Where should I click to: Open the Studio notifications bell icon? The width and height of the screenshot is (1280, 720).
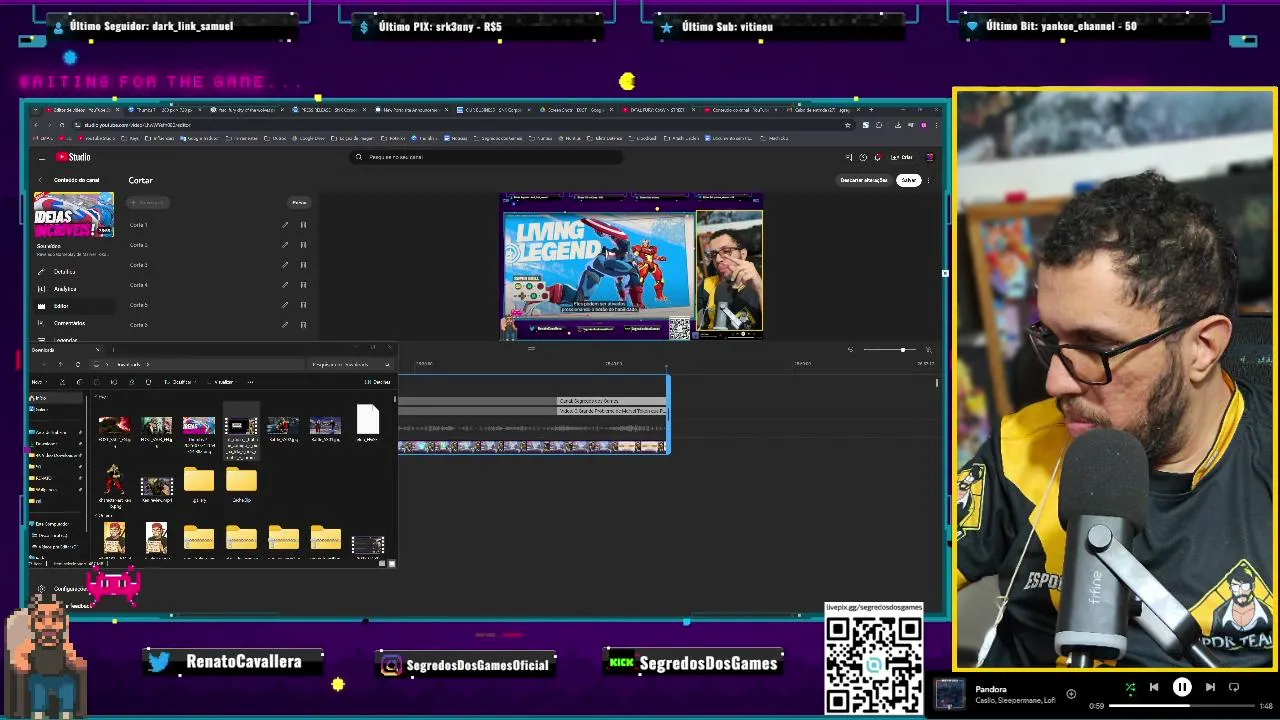coord(877,157)
